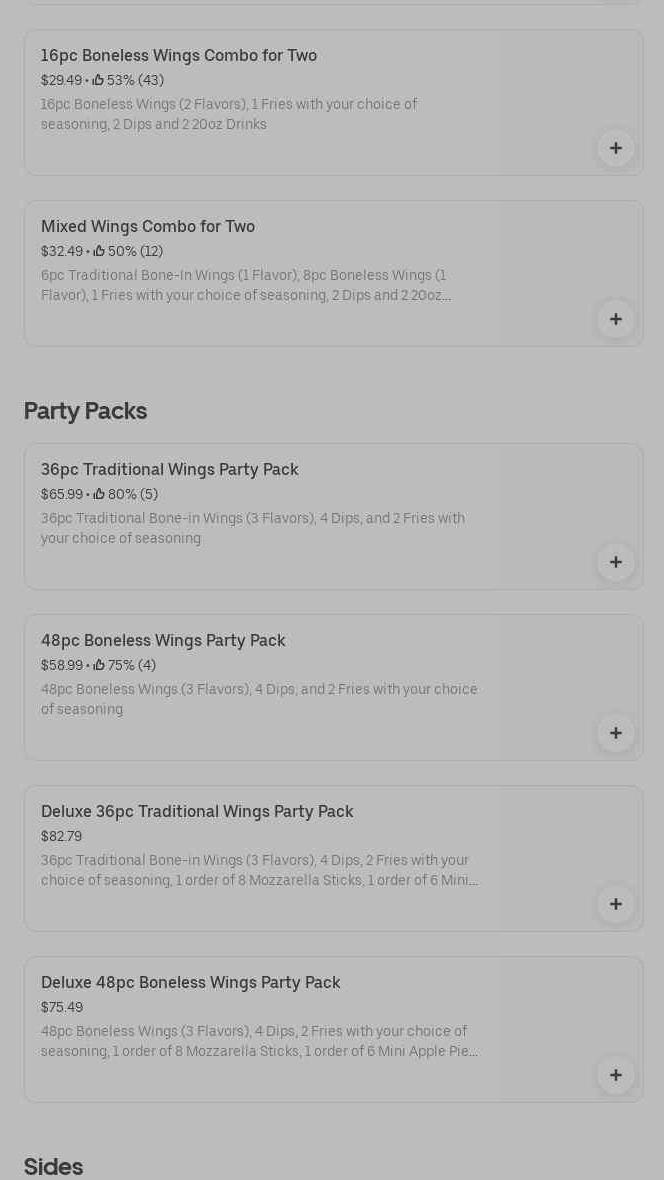Add Deluxe 48pc Boneless Wings Party Pack
The width and height of the screenshot is (664, 1180).
[615, 1076]
